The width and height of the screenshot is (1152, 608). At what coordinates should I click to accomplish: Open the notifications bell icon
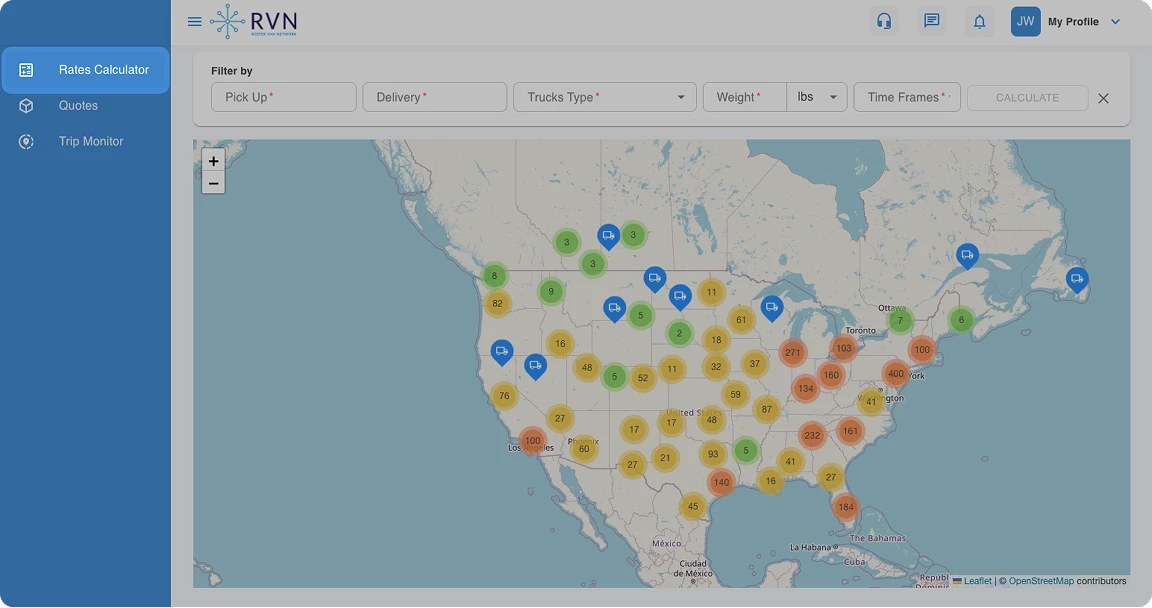tap(979, 21)
